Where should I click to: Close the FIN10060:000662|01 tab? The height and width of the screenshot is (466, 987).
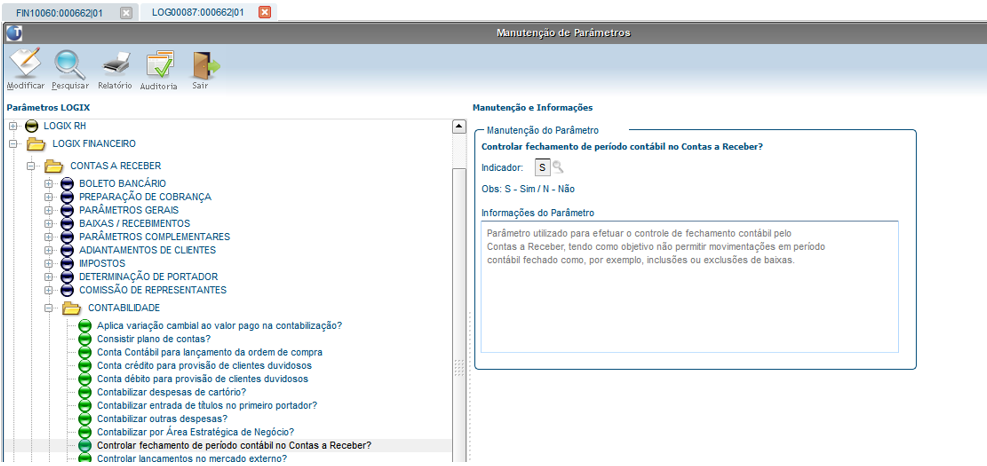pos(126,13)
